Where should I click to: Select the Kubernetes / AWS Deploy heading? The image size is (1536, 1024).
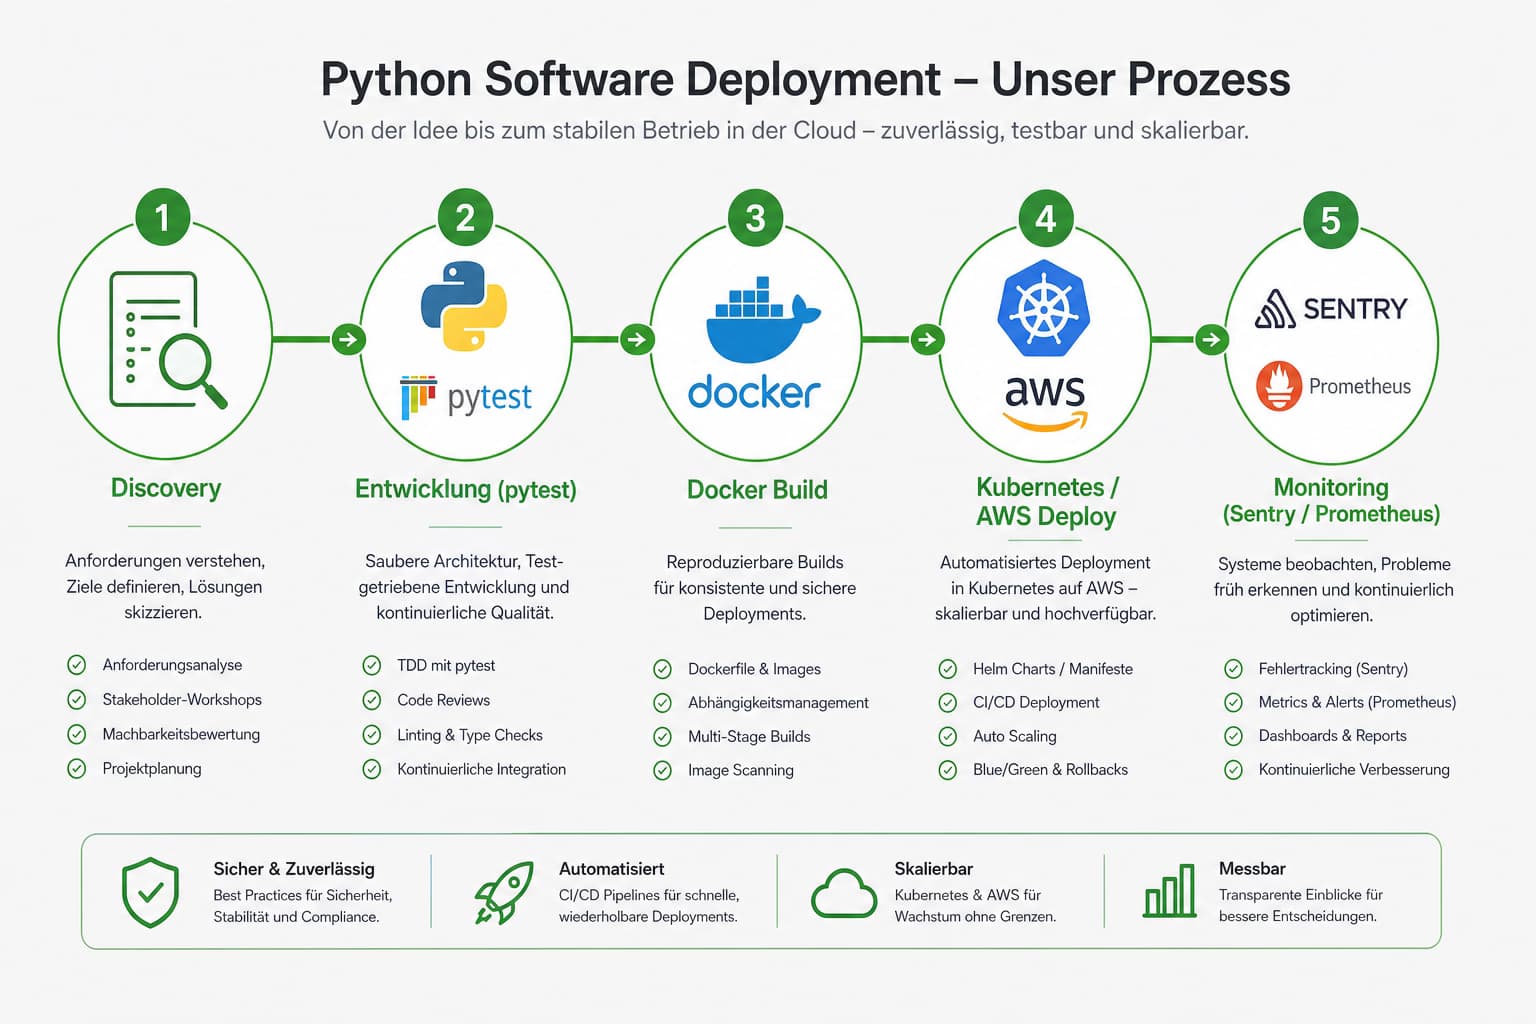(1046, 501)
